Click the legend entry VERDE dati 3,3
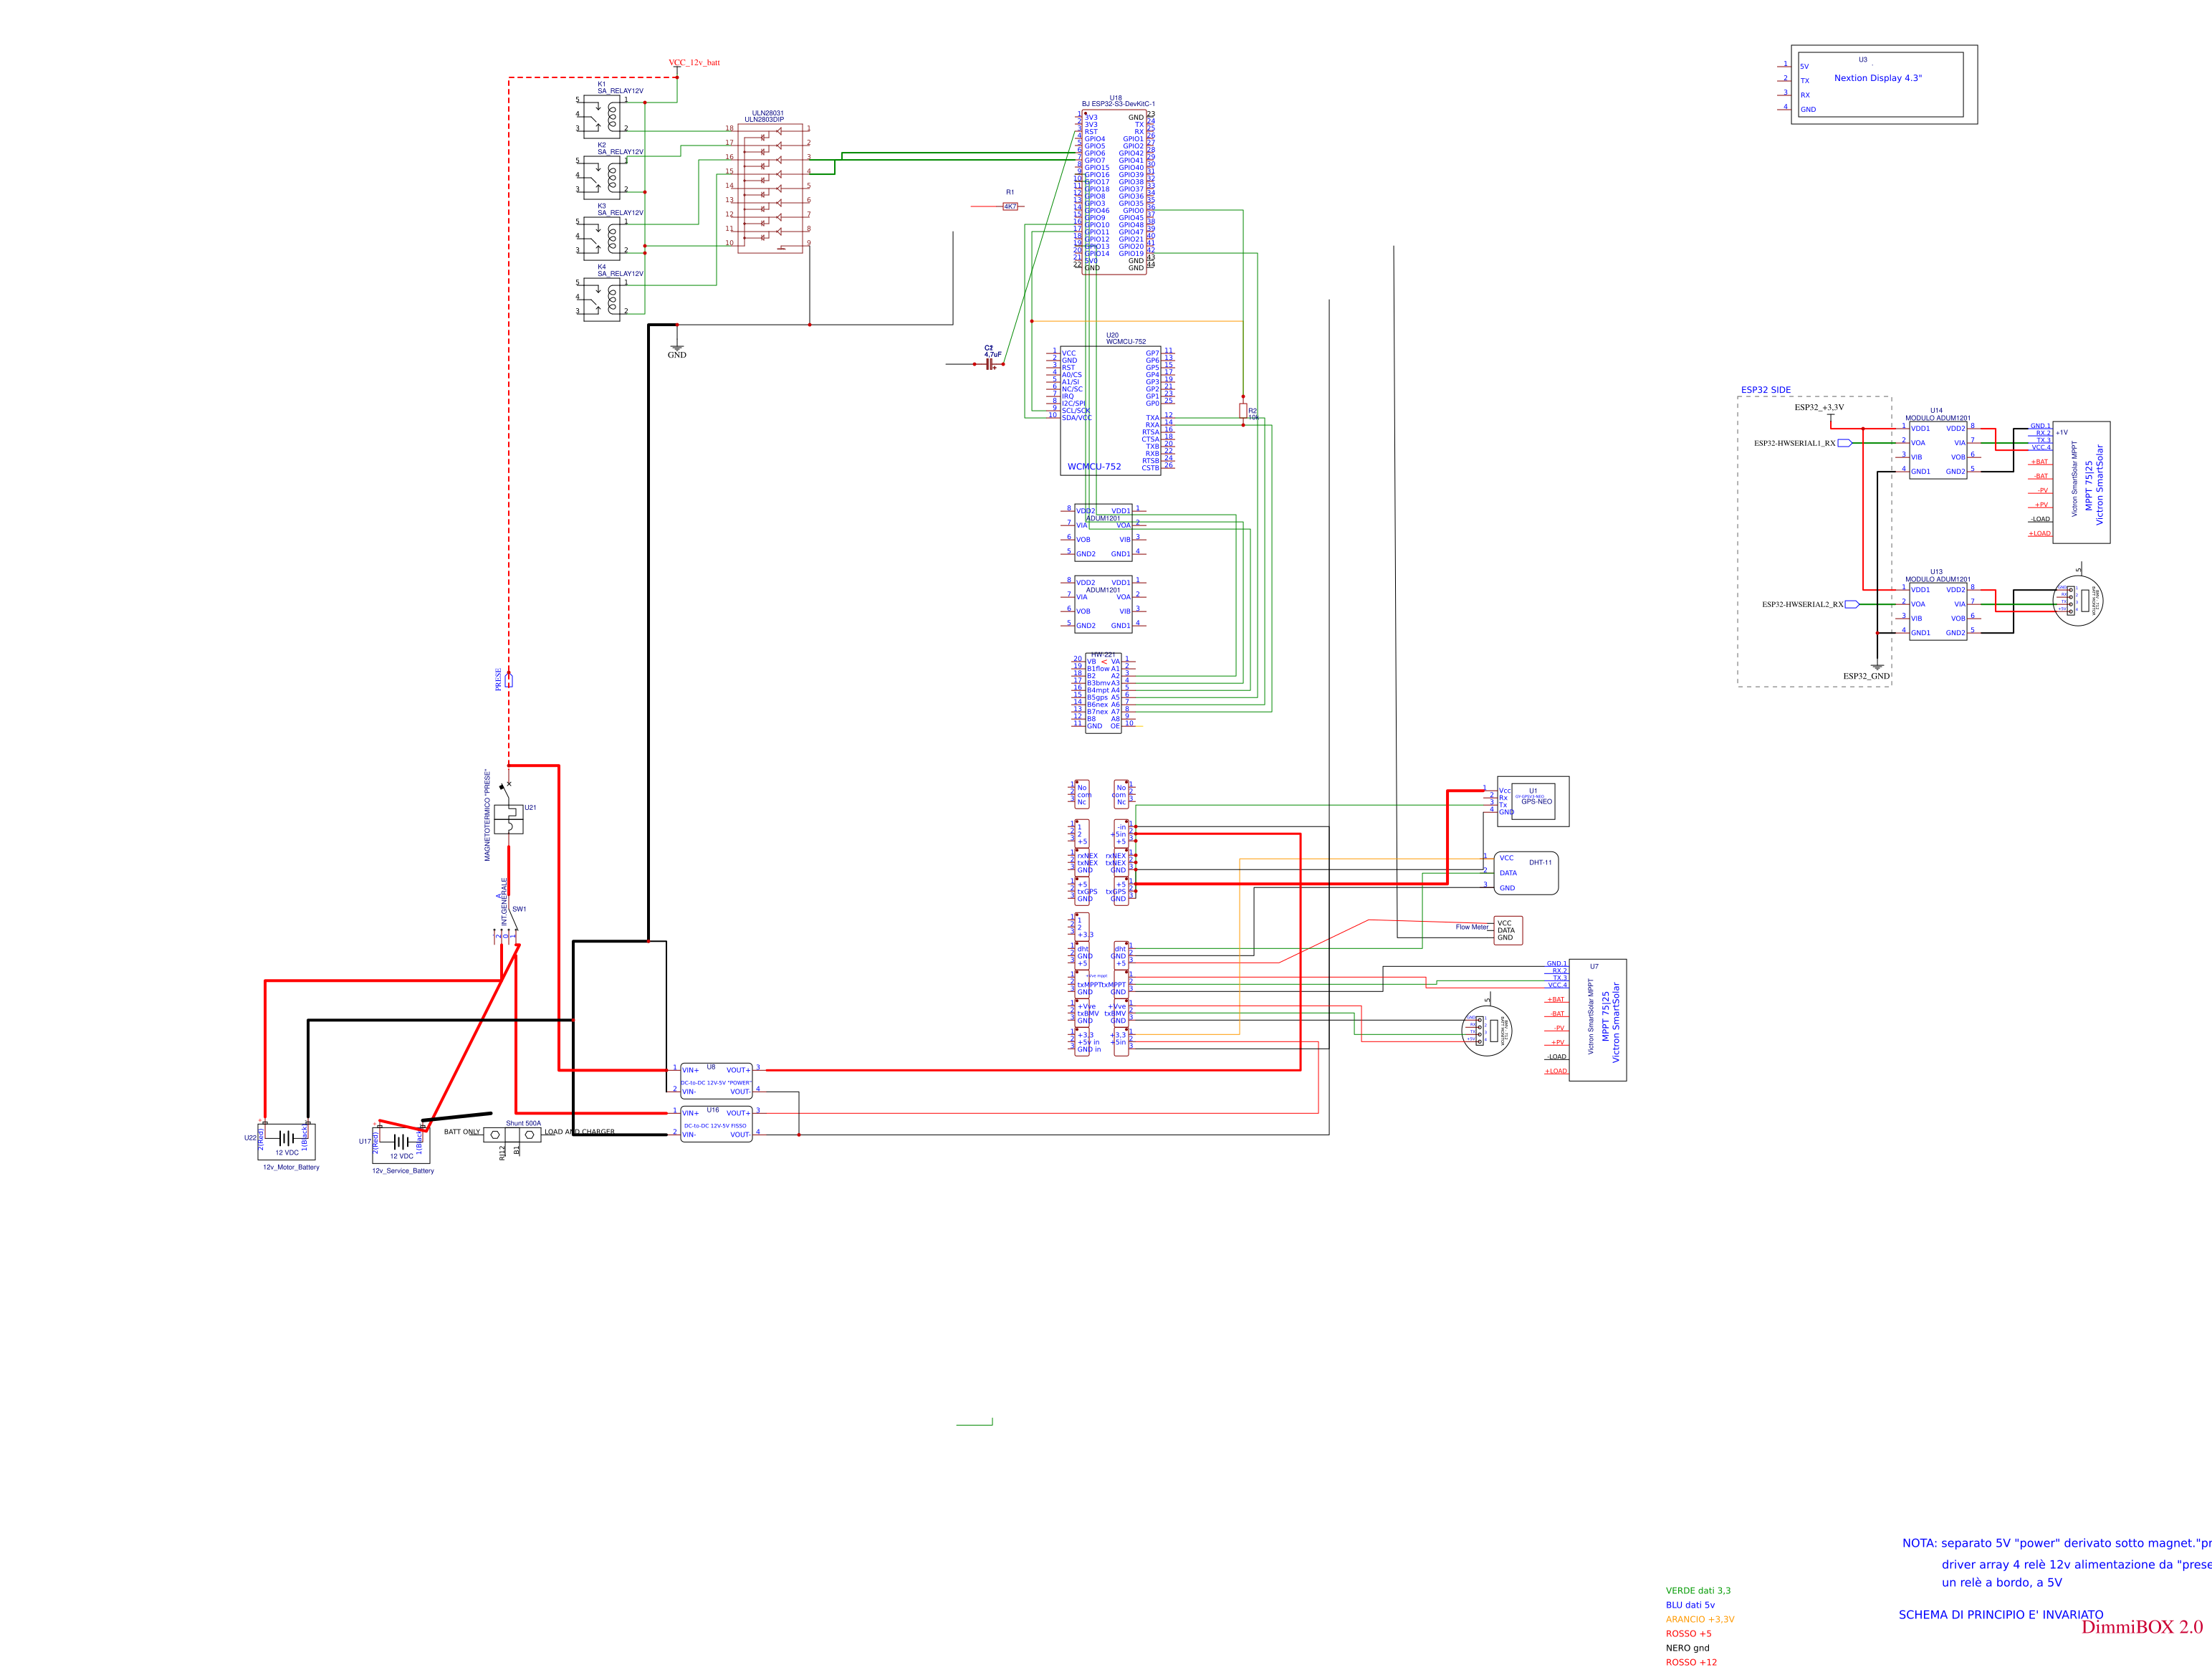This screenshot has height=1675, width=2212. (1698, 1590)
